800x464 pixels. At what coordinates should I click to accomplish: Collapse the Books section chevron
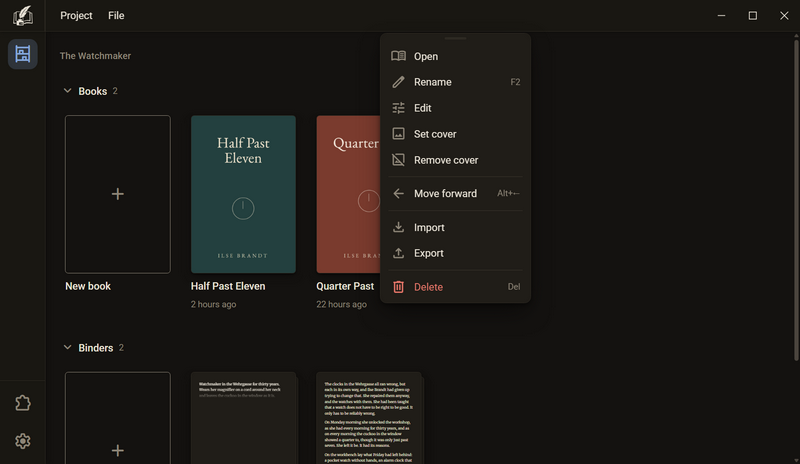[x=67, y=91]
